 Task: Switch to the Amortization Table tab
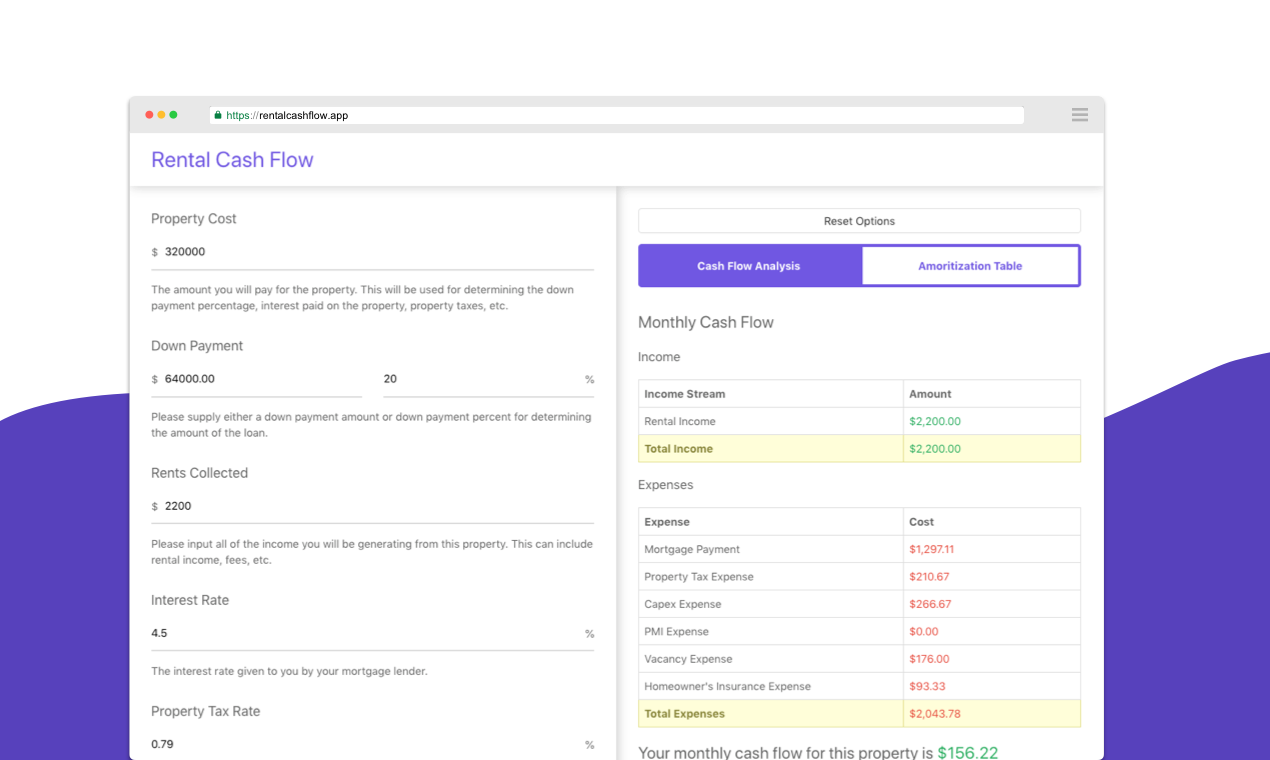tap(969, 265)
